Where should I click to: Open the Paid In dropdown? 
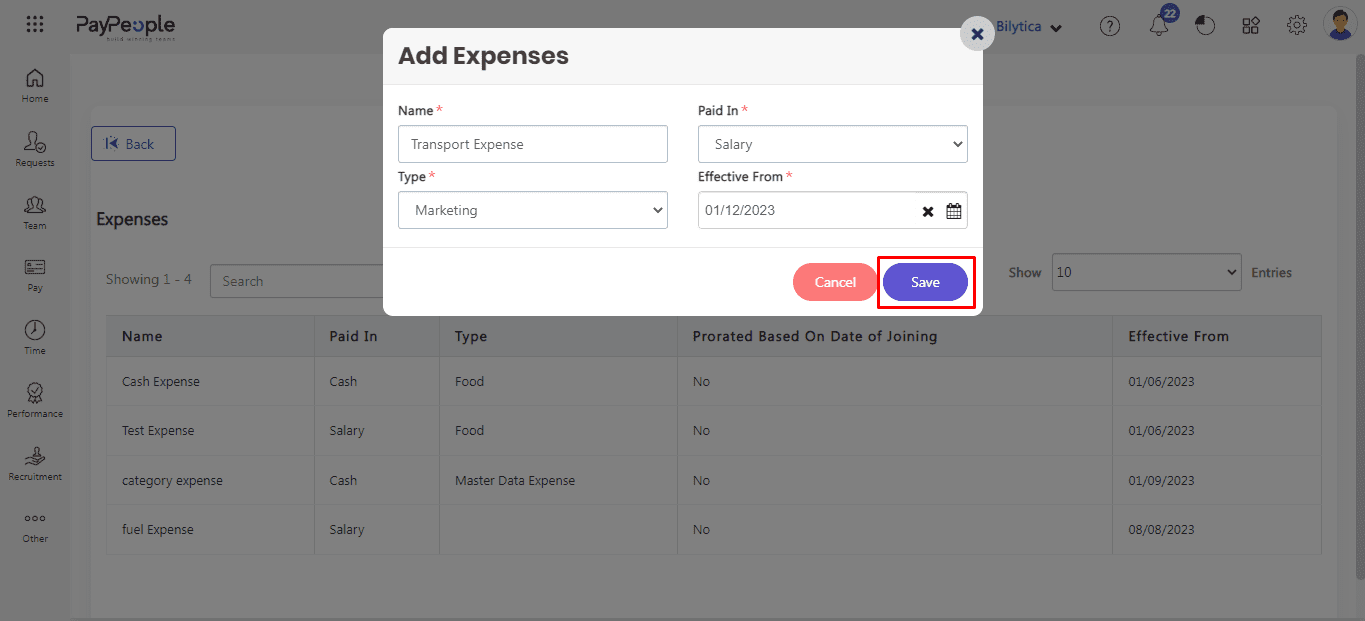[832, 143]
